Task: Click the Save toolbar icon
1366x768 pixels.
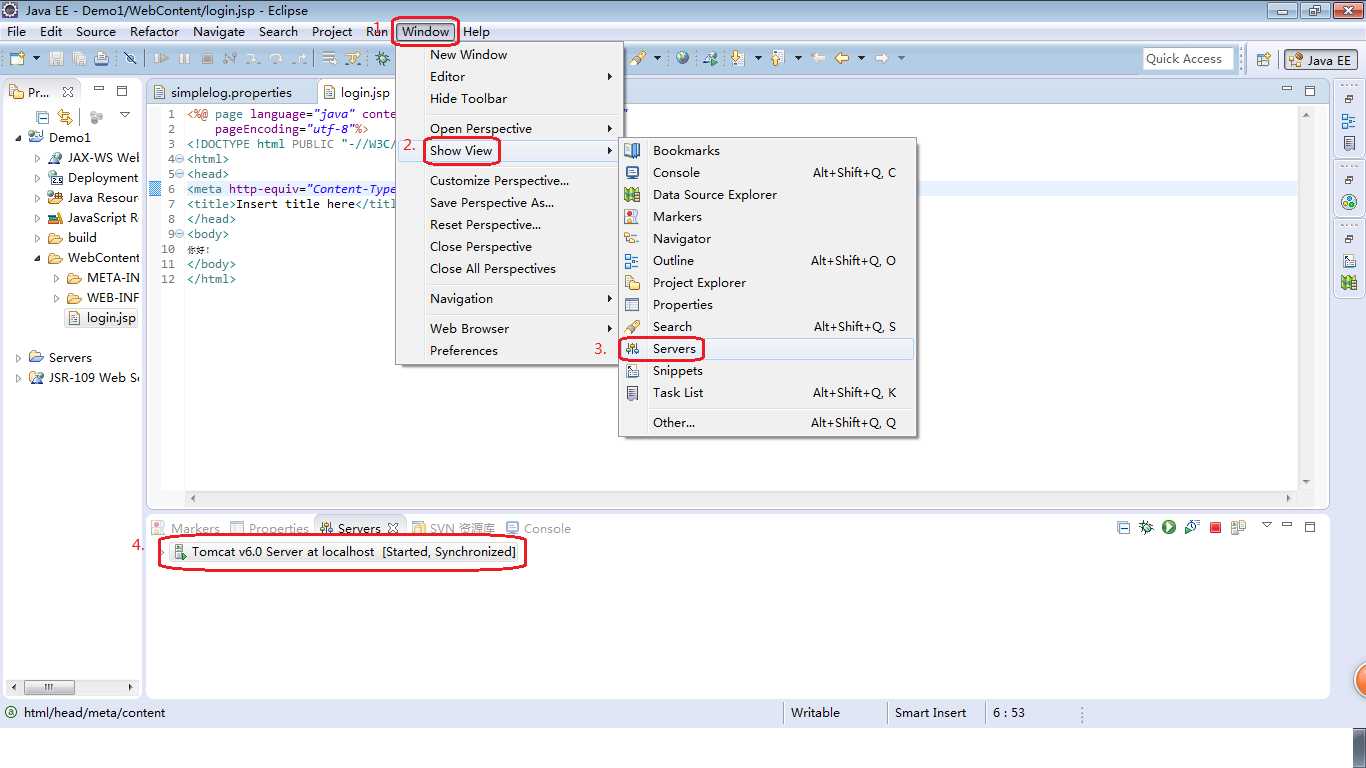Action: (x=56, y=58)
